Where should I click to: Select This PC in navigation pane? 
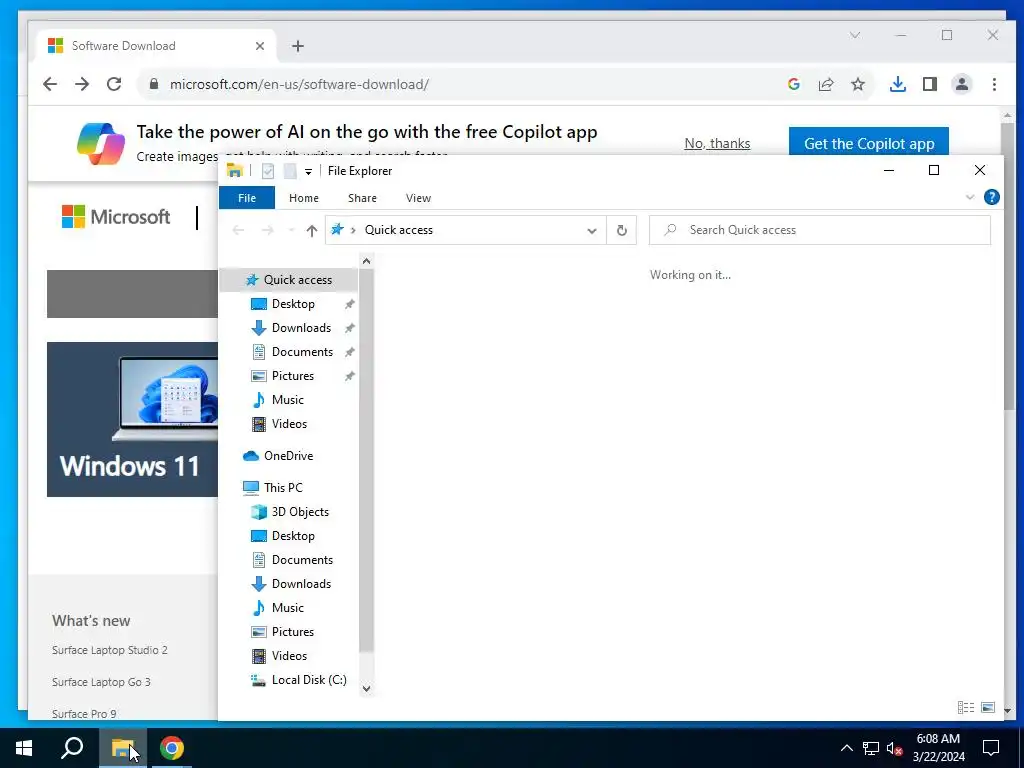pos(283,488)
